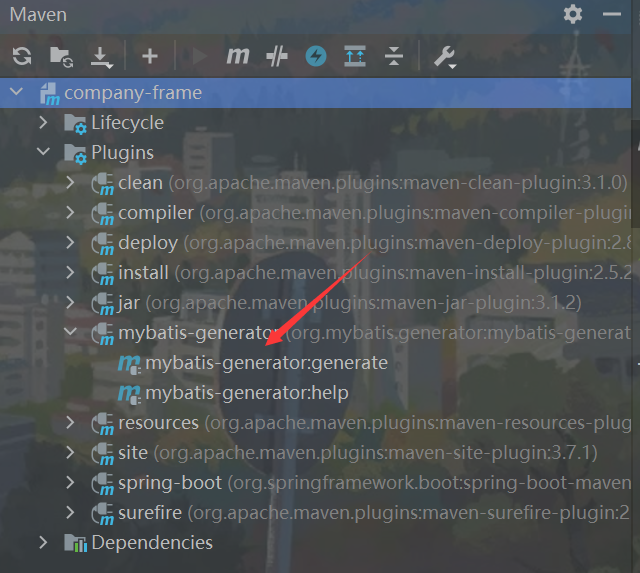This screenshot has height=573, width=640.
Task: Collapse the company-frame project node
Action: 16,92
